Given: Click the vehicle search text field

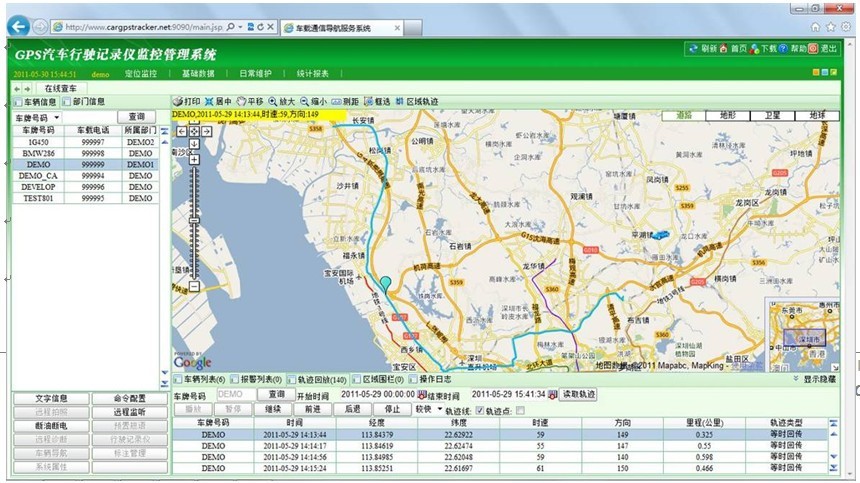Looking at the screenshot, I should [89, 117].
